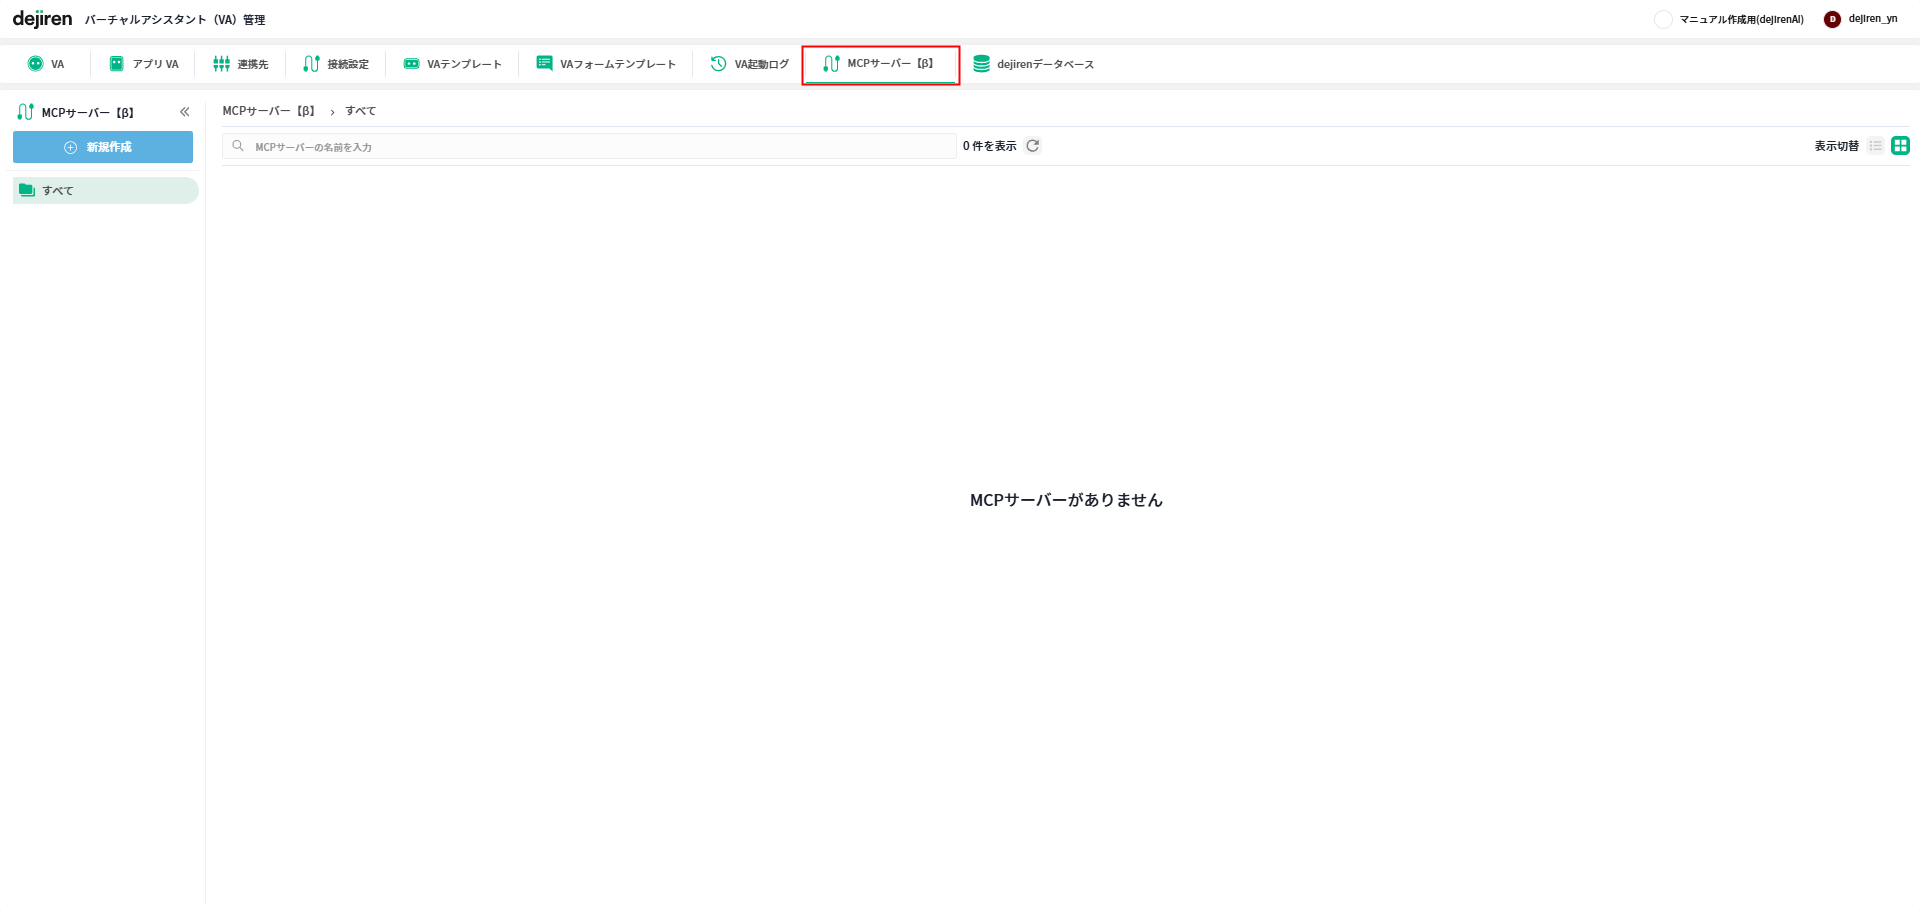The width and height of the screenshot is (1920, 911).
Task: Switch to the アプリ VA tab
Action: [x=144, y=64]
